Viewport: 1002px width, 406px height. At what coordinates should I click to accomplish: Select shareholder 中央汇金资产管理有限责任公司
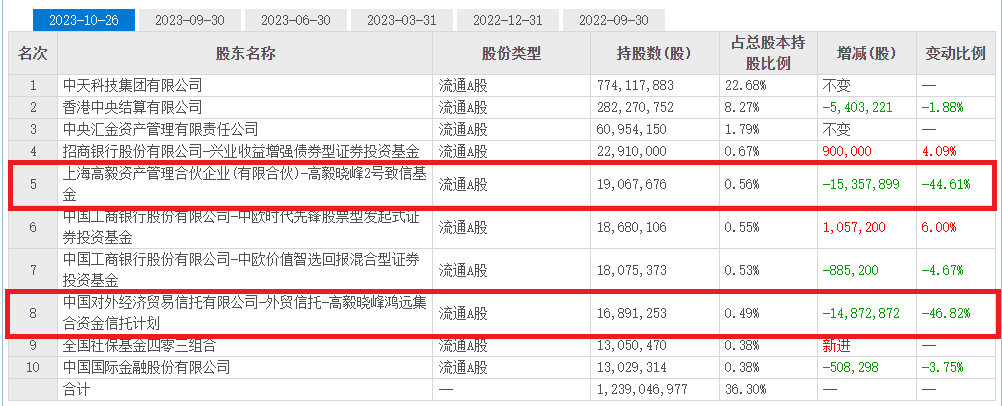pyautogui.click(x=160, y=129)
